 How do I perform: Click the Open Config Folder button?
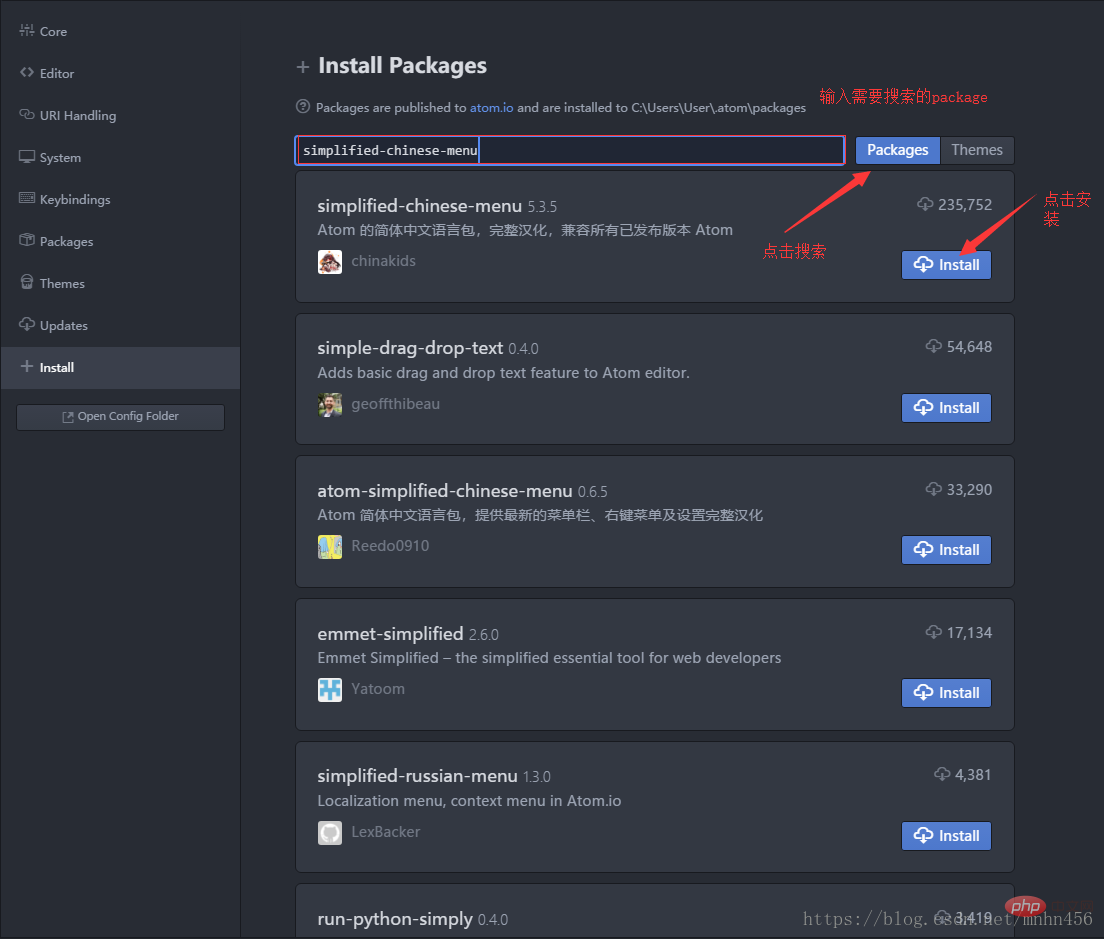[120, 417]
